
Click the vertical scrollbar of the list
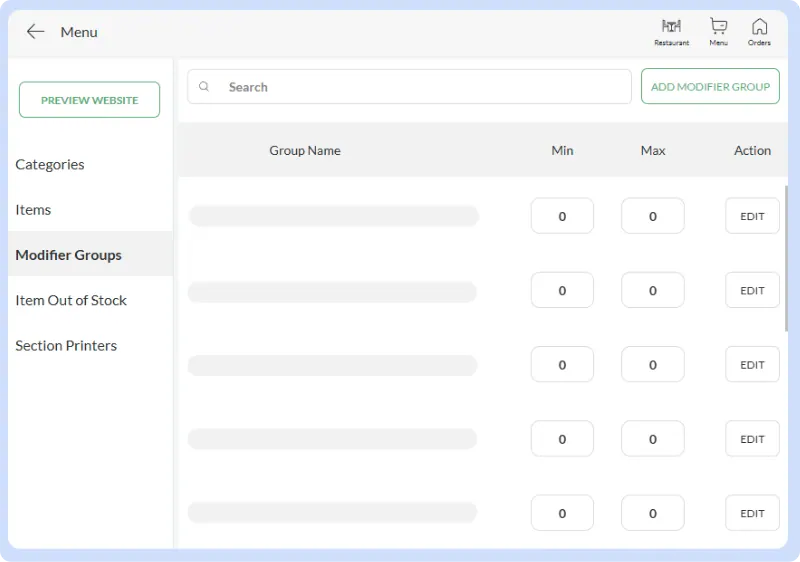(786, 259)
